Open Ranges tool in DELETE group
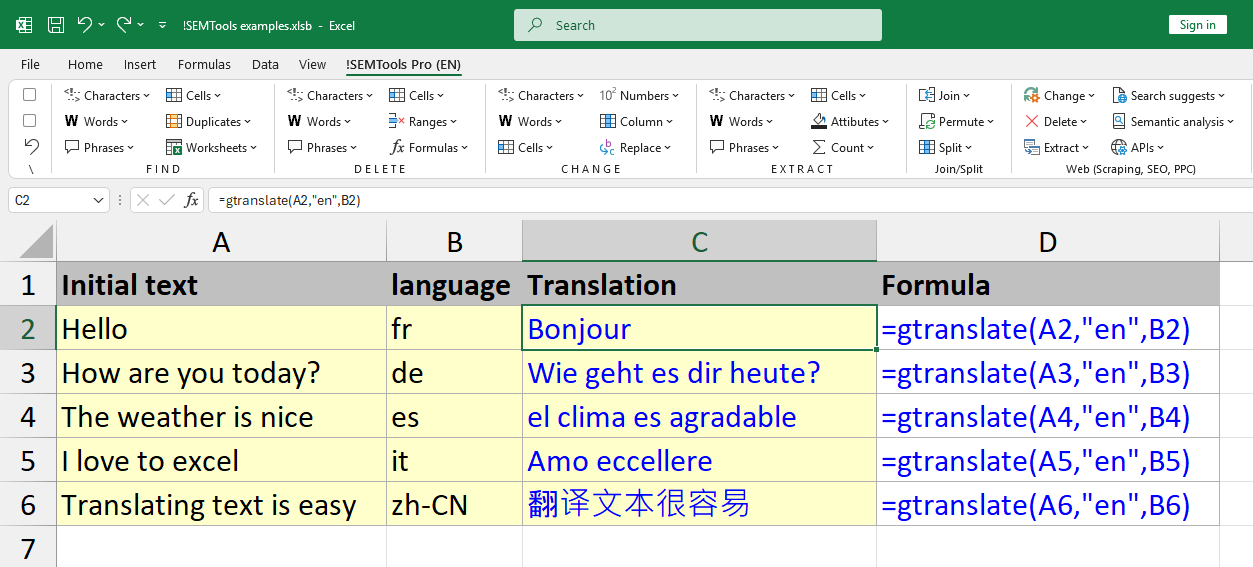The image size is (1253, 567). point(423,122)
